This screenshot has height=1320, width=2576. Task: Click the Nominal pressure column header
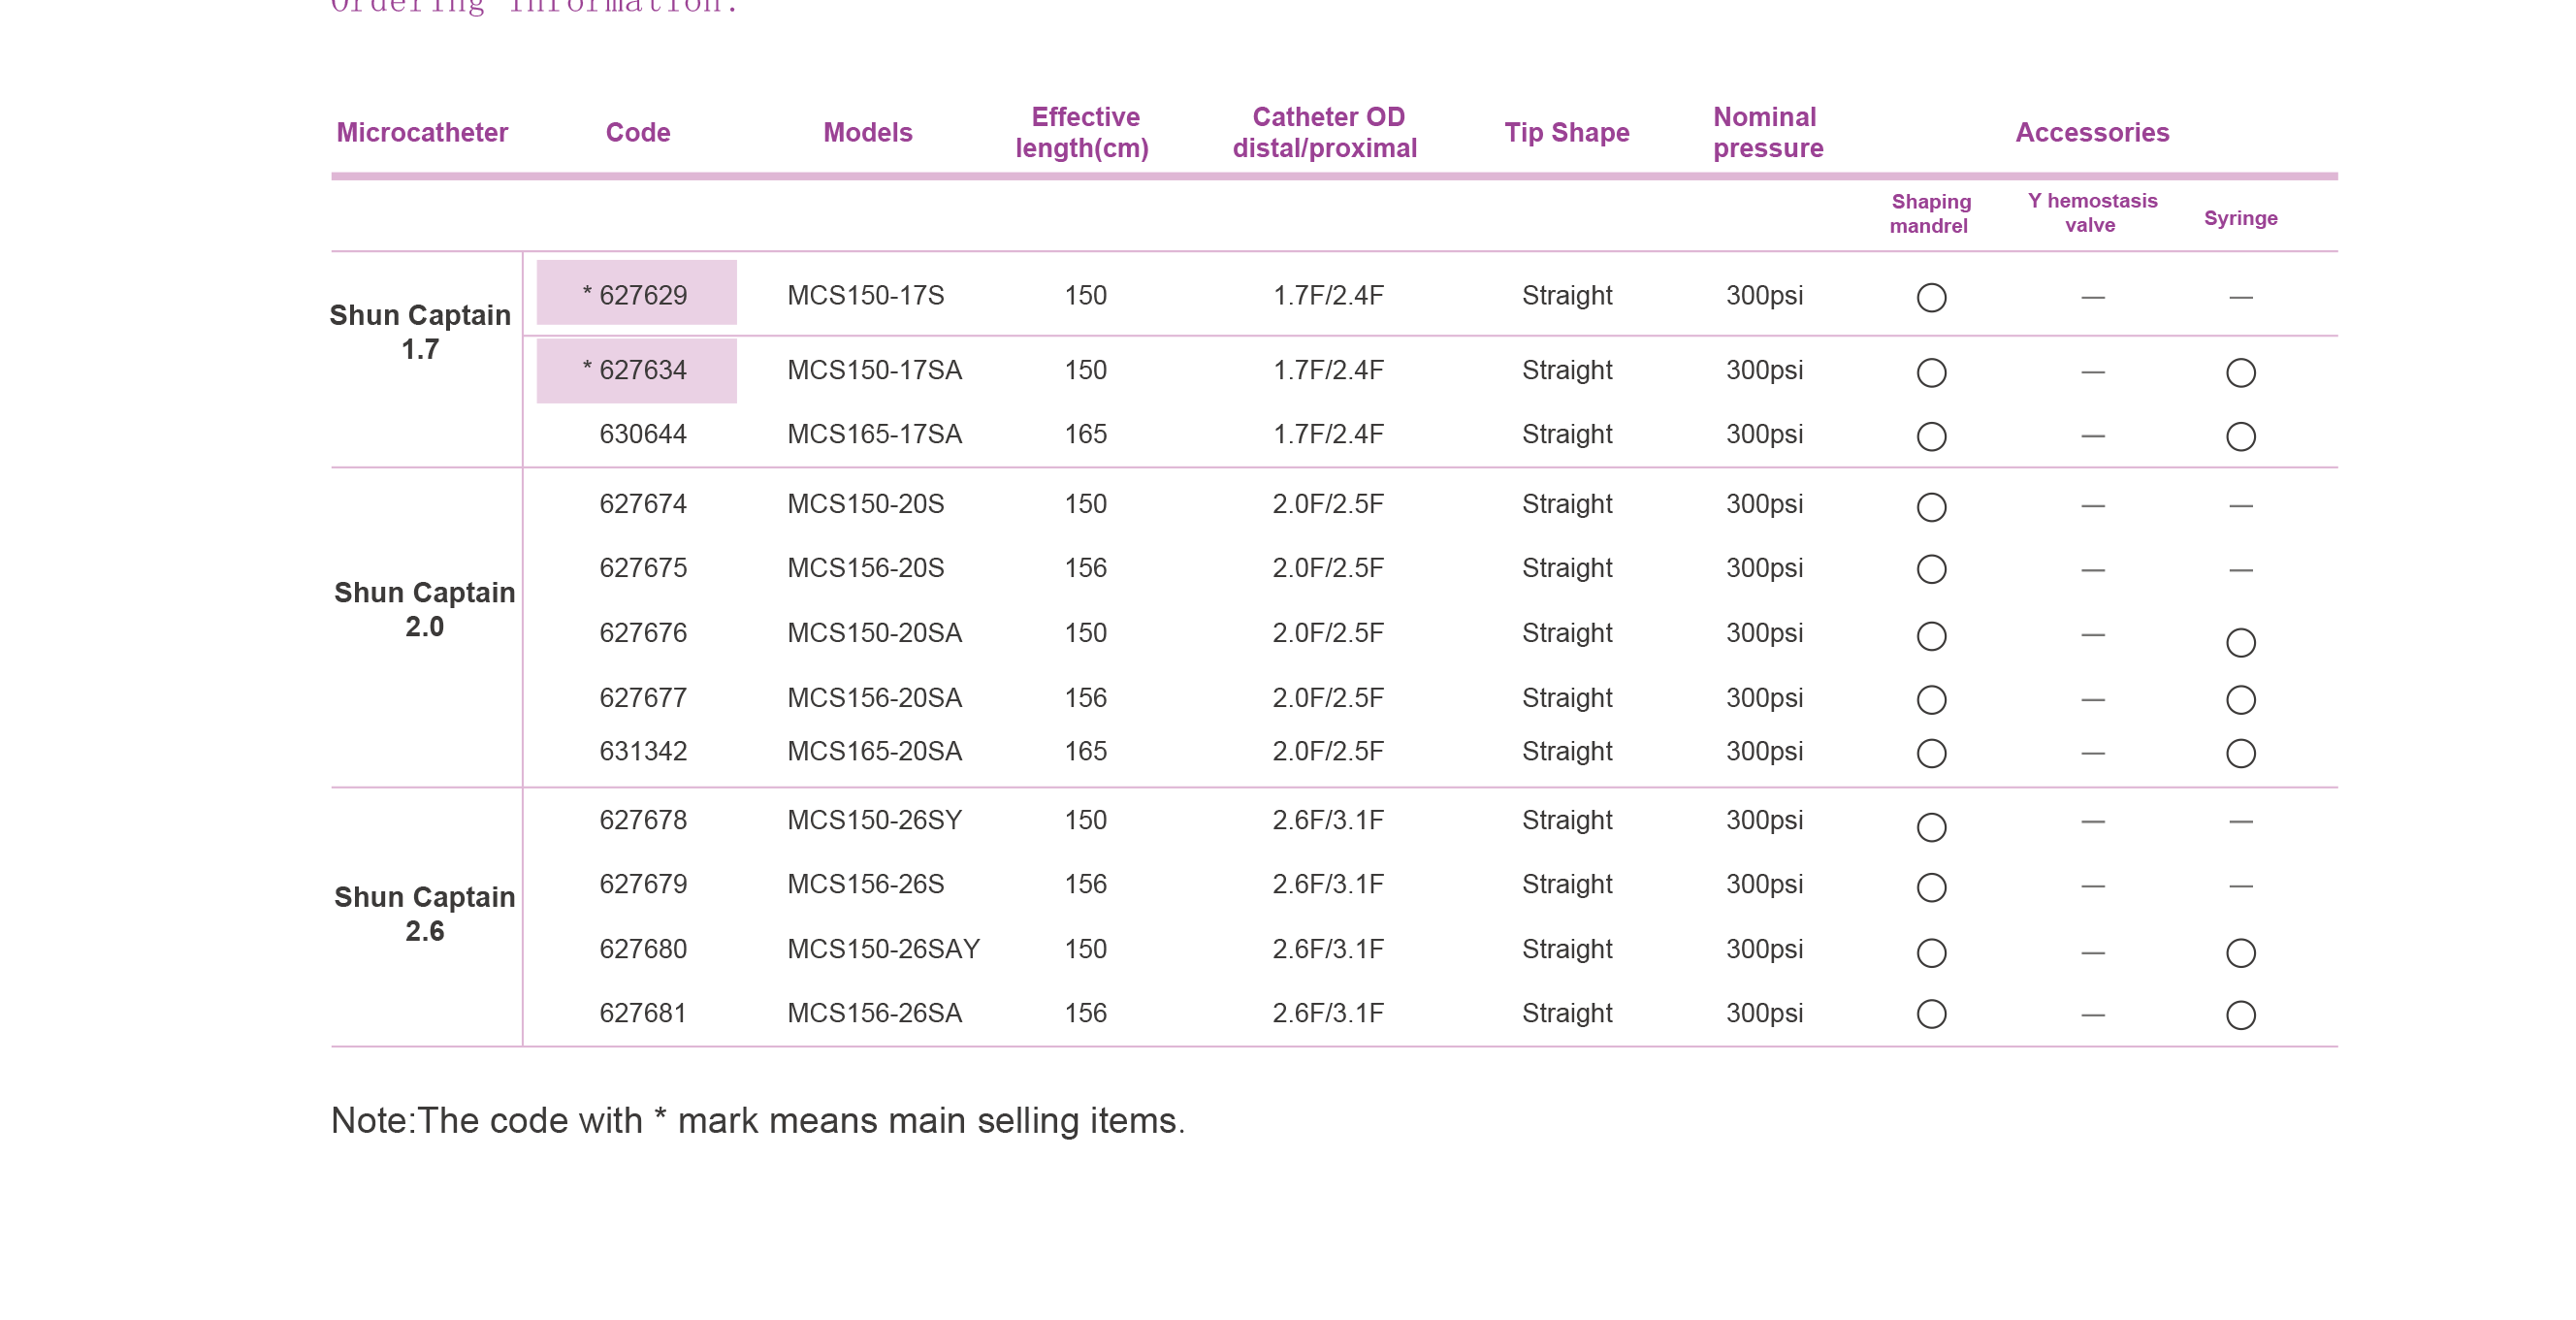tap(1768, 132)
